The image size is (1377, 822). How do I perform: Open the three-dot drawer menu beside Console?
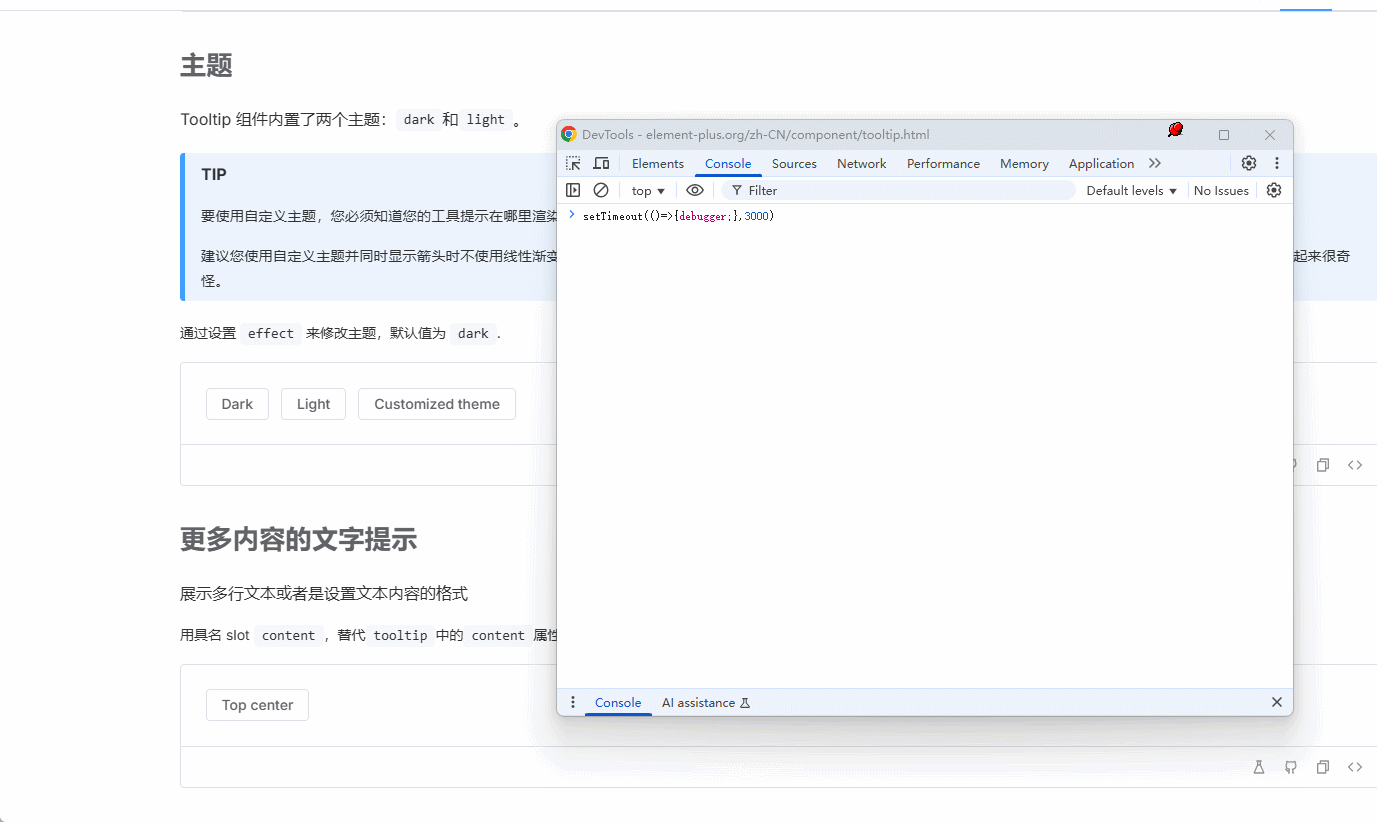click(x=573, y=702)
